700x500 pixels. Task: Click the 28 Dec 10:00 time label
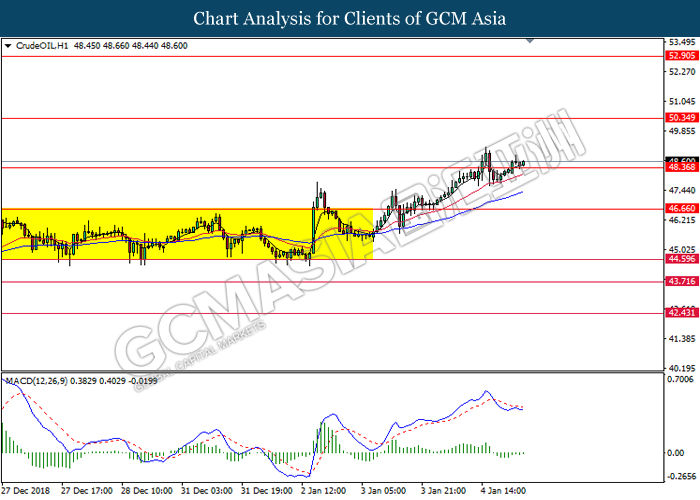pos(146,491)
